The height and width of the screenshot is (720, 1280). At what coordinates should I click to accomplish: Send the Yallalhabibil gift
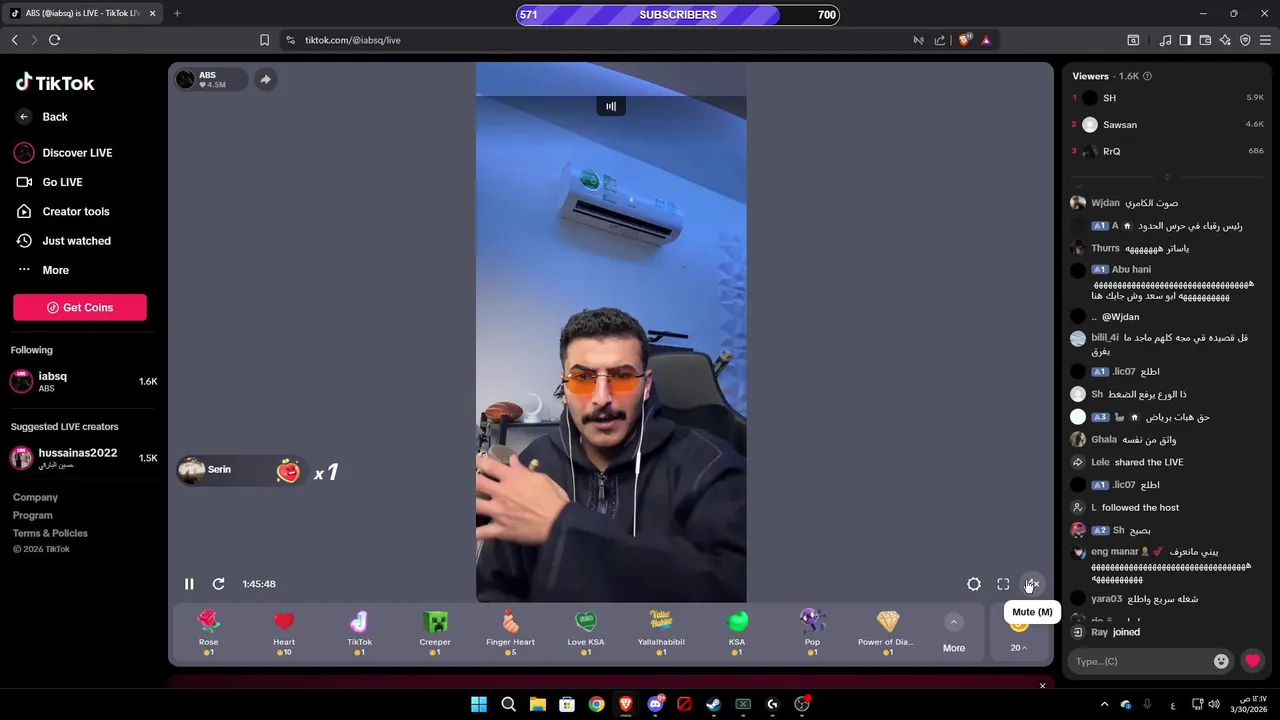click(x=661, y=633)
